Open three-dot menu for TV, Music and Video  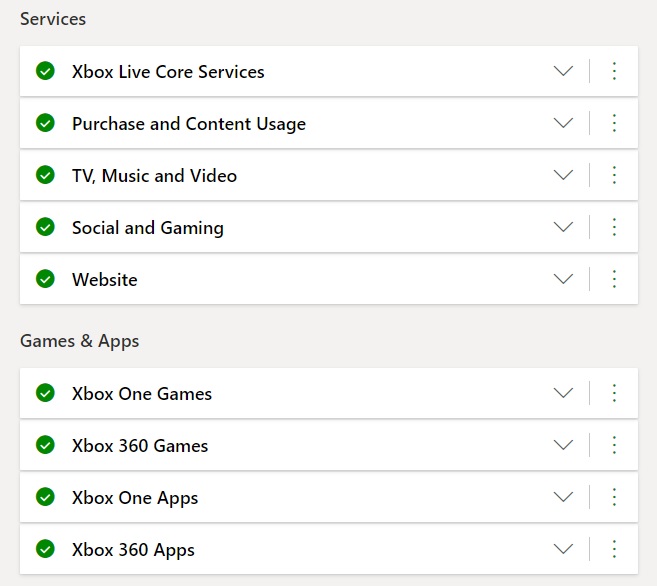pyautogui.click(x=614, y=175)
